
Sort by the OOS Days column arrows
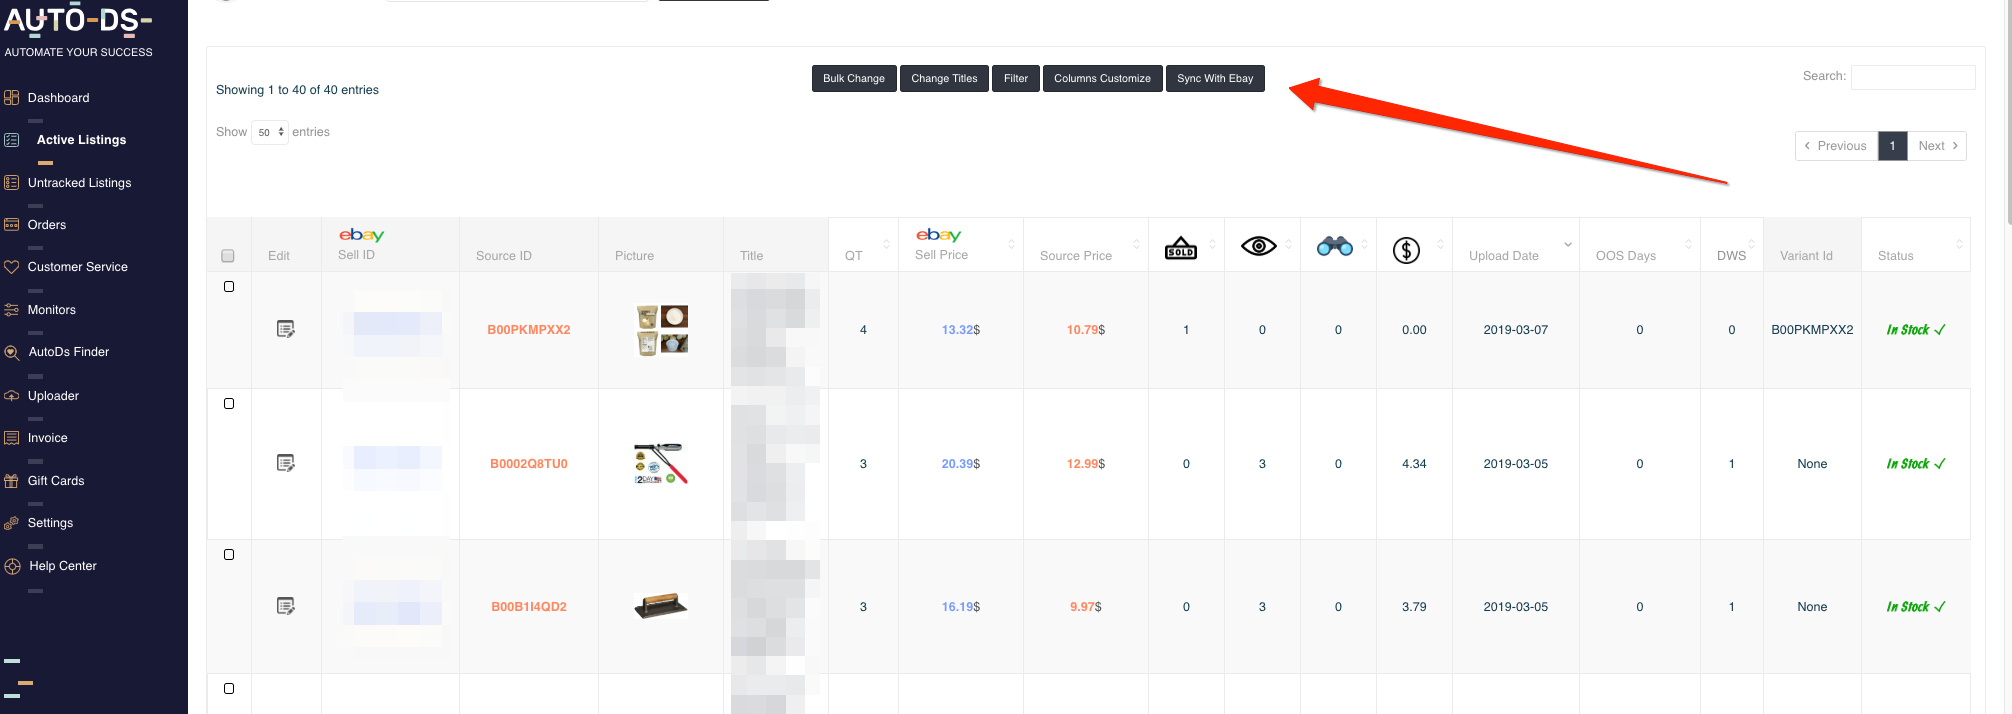tap(1689, 245)
